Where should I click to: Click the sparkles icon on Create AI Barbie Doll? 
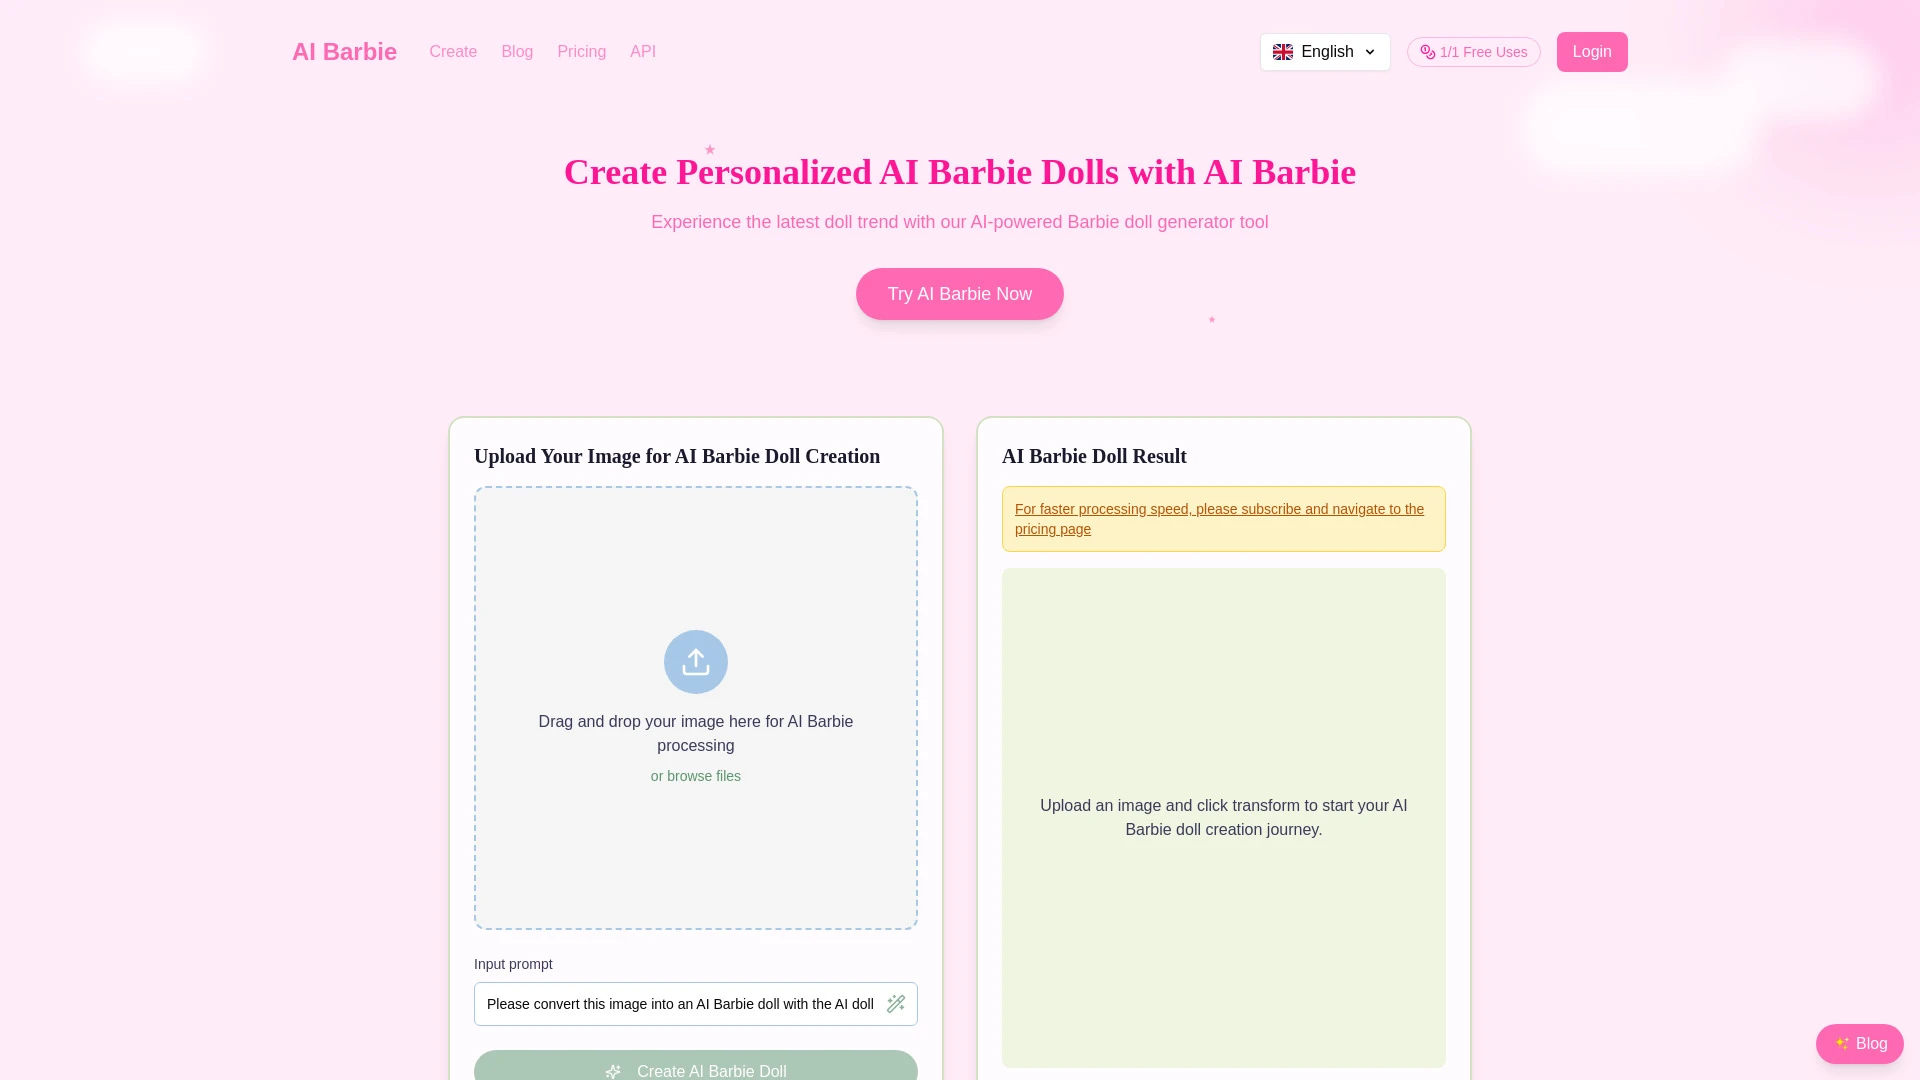(x=612, y=1071)
